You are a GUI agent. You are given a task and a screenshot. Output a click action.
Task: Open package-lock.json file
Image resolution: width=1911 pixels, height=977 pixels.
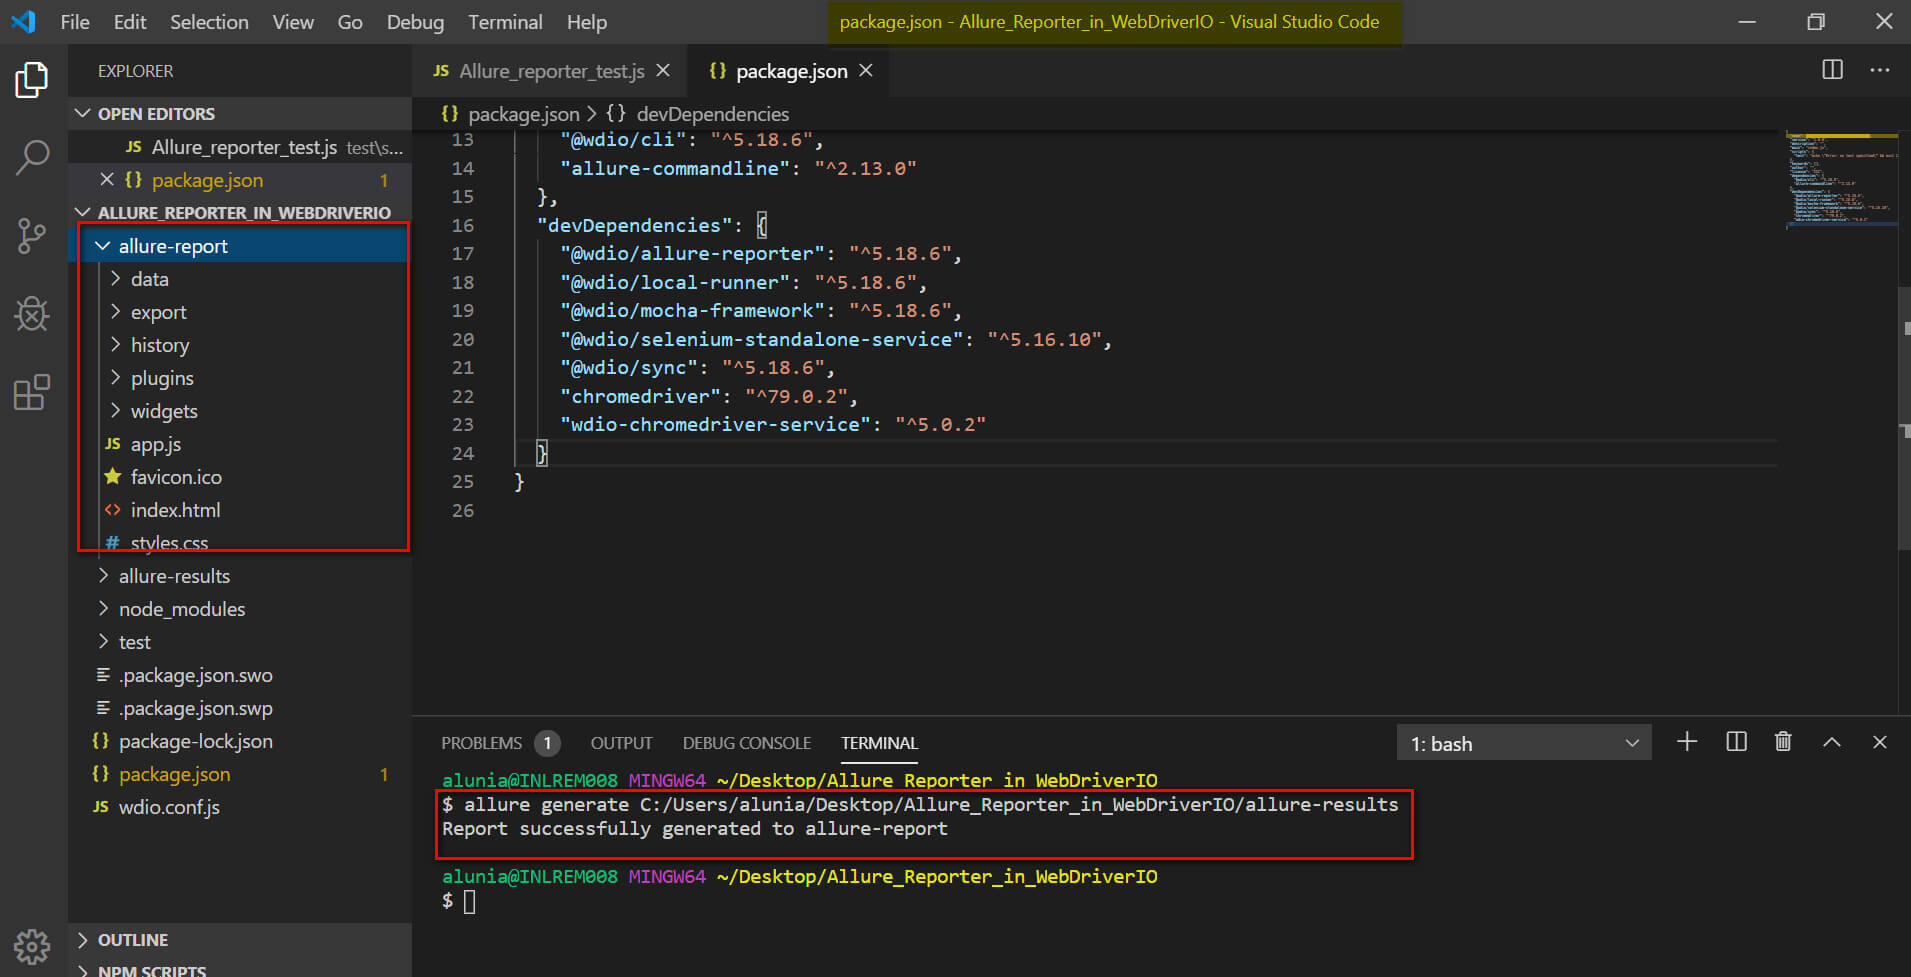coord(195,741)
